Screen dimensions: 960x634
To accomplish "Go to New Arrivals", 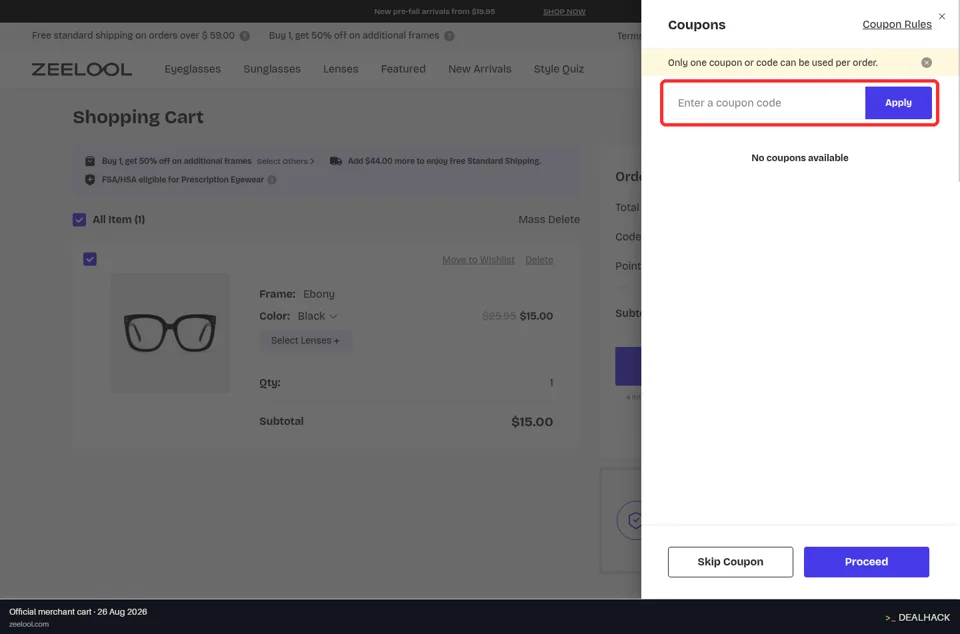I will (x=479, y=69).
